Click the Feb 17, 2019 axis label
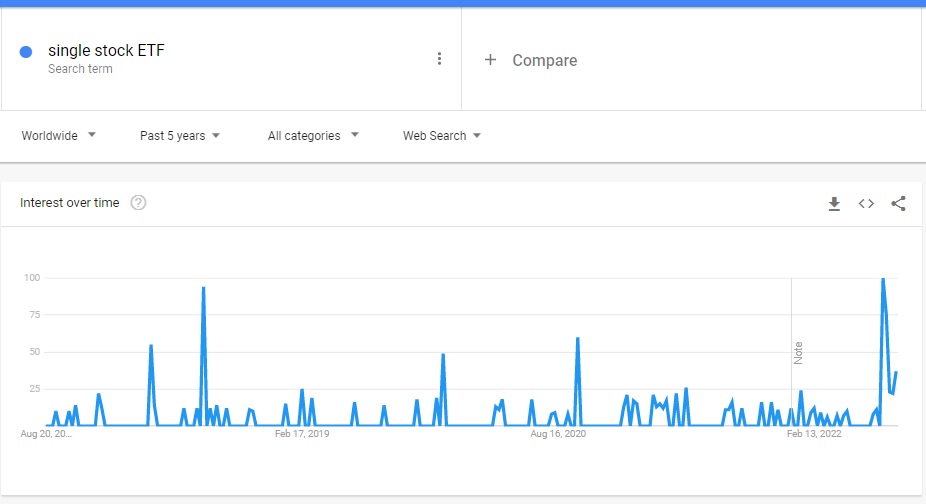Screen dimensions: 926x504 click(302, 434)
